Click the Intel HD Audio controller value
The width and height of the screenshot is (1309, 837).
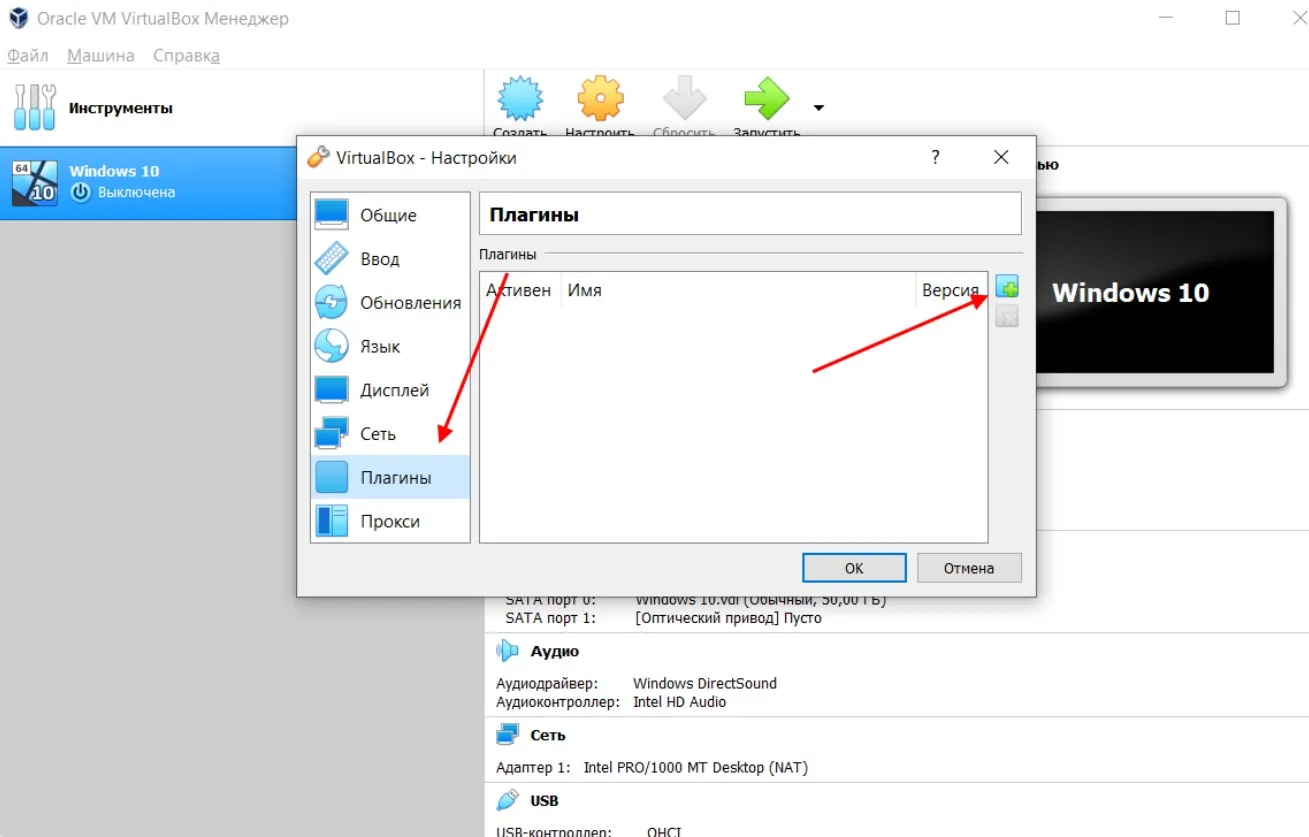click(x=680, y=702)
